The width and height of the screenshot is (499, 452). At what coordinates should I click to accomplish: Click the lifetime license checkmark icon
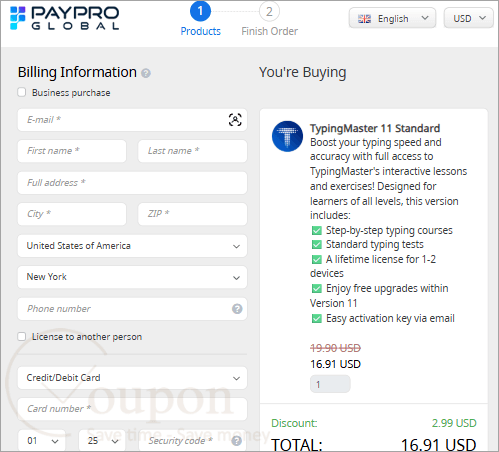[x=317, y=259]
